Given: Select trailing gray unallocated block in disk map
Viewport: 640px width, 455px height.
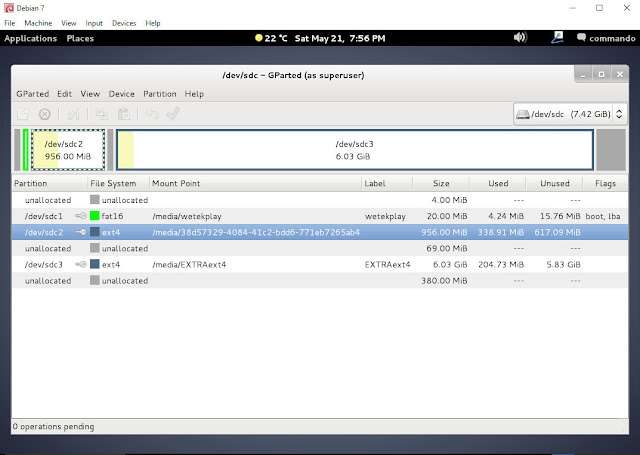Looking at the screenshot, I should click(x=611, y=150).
